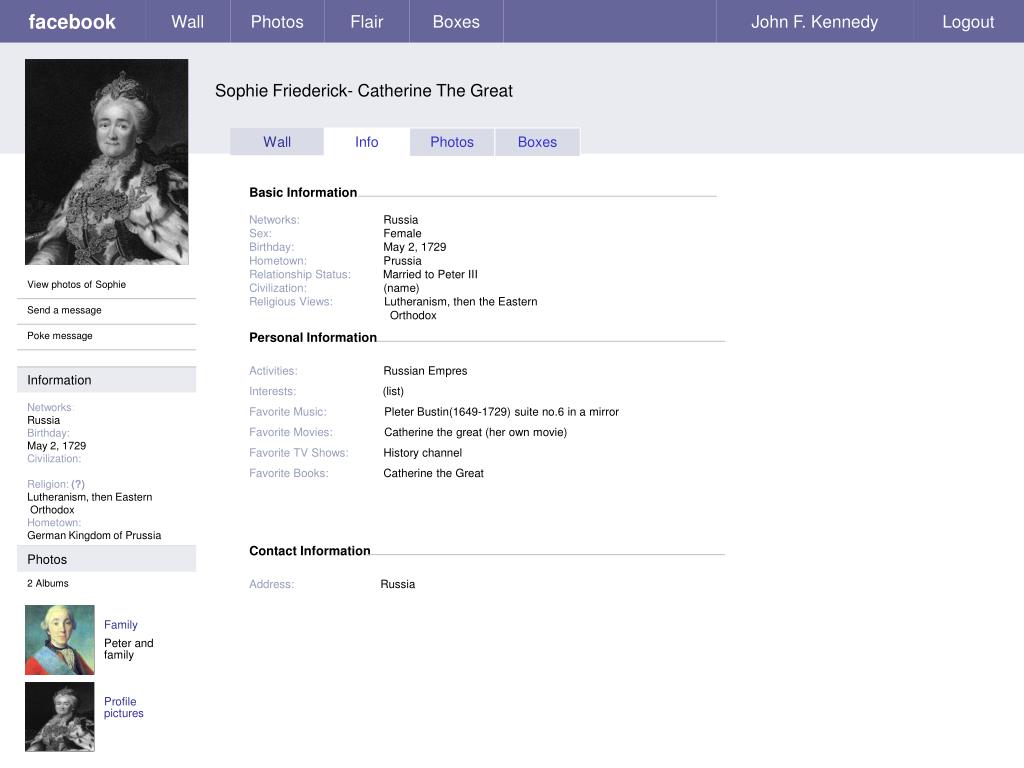Viewport: 1024px width, 768px height.
Task: Click German Kingdom of Prussia in sidebar
Action: click(x=94, y=535)
